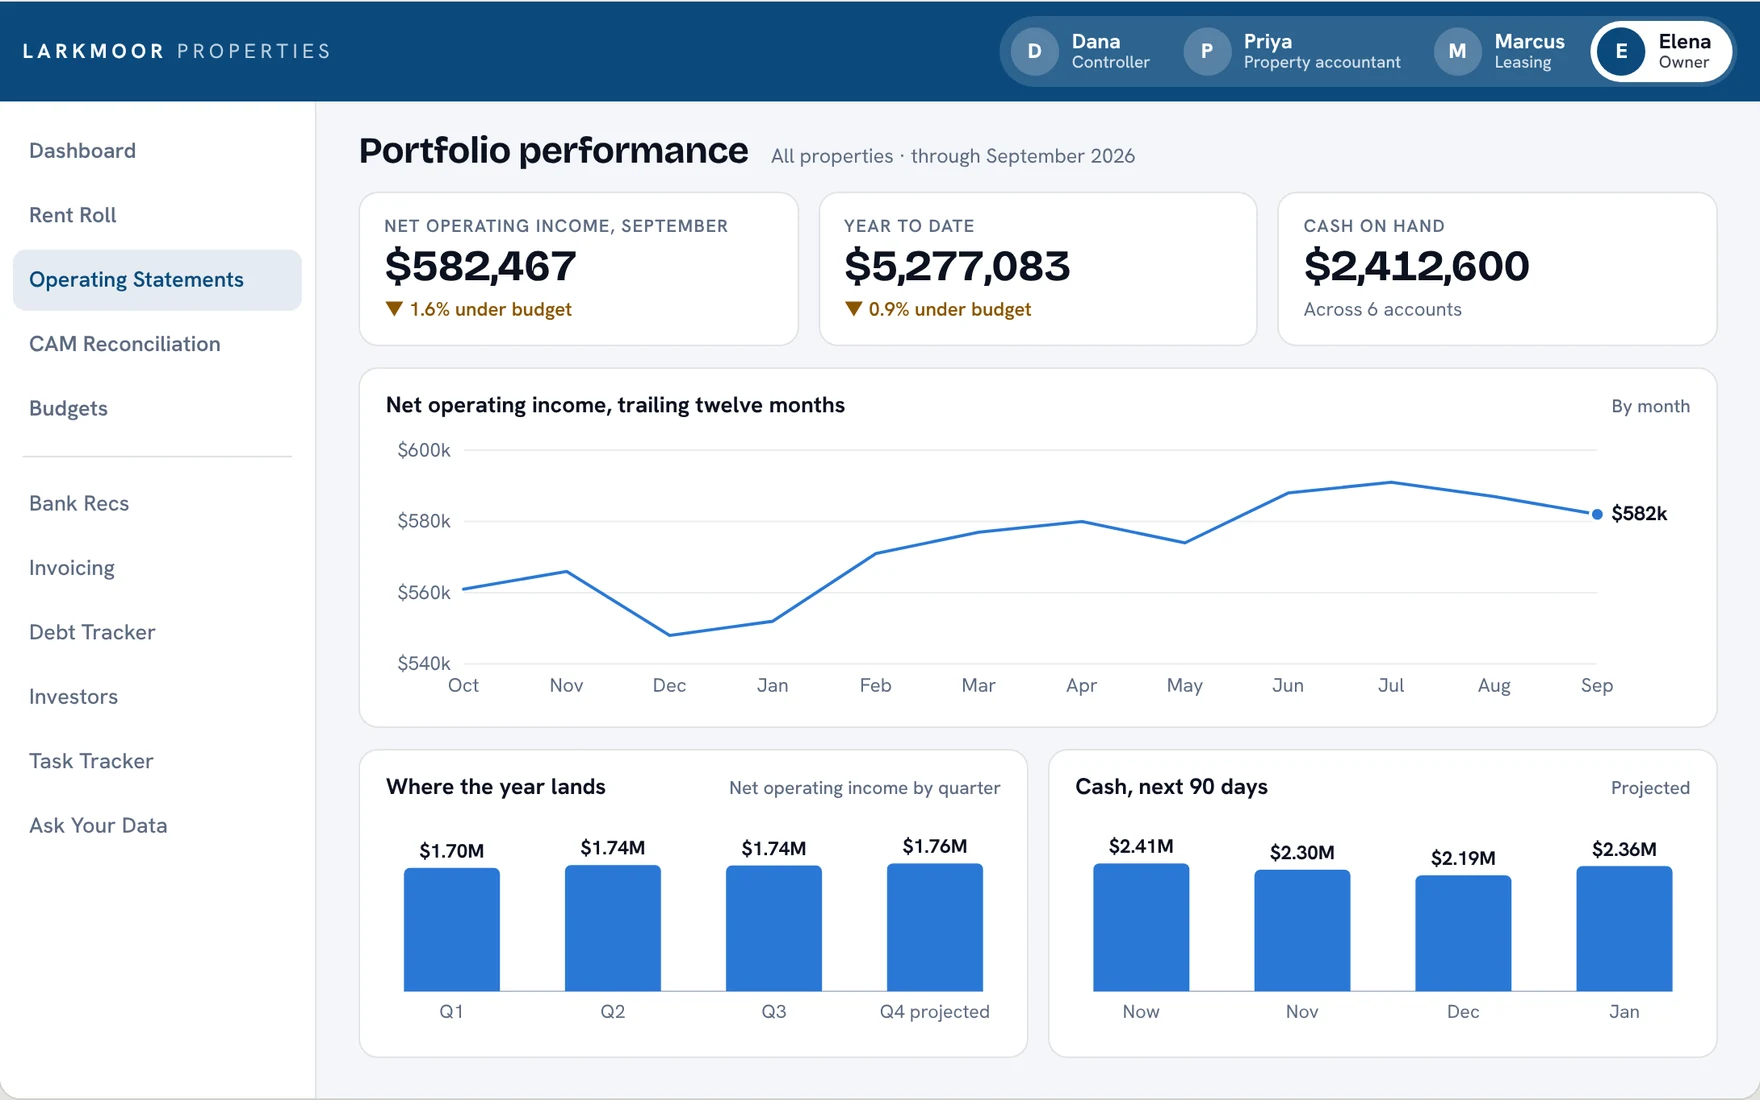
Task: Click the All properties through September 2026 subtitle
Action: pos(952,156)
